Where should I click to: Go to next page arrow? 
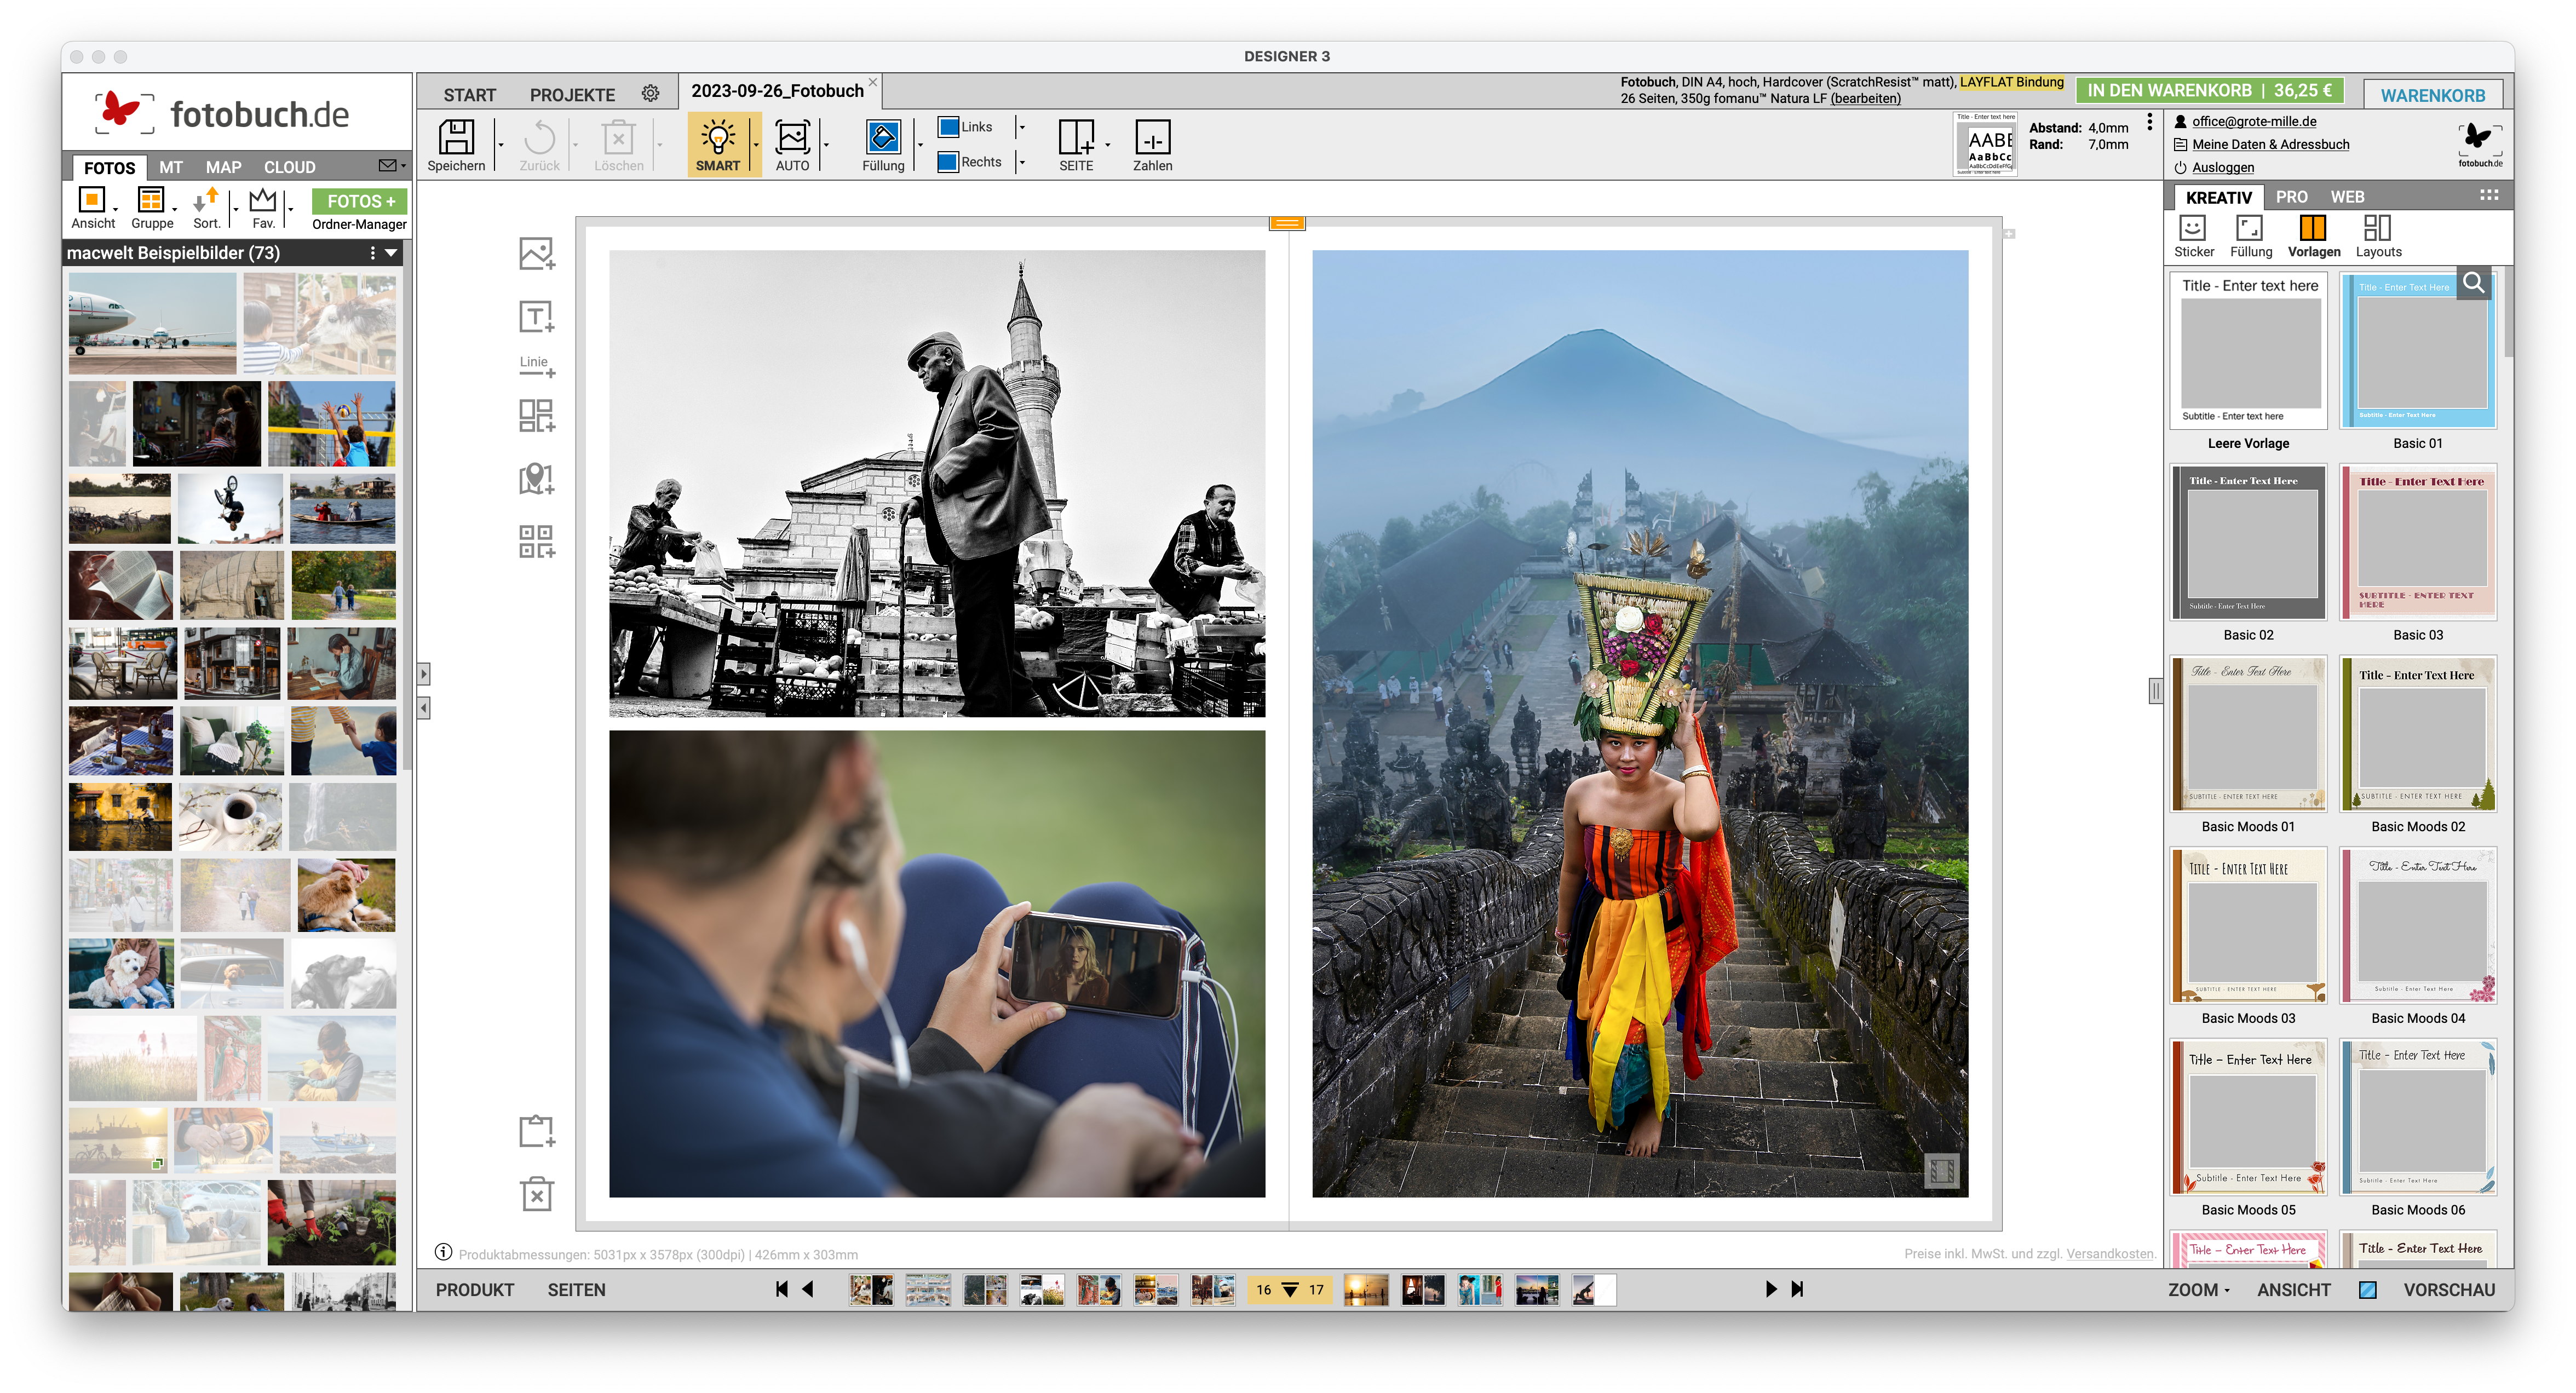point(1770,1290)
